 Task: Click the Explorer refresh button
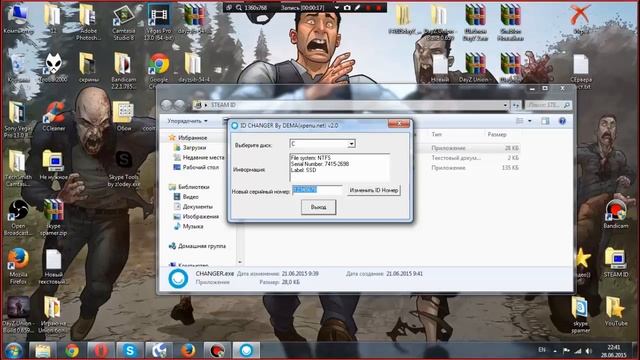coord(516,105)
